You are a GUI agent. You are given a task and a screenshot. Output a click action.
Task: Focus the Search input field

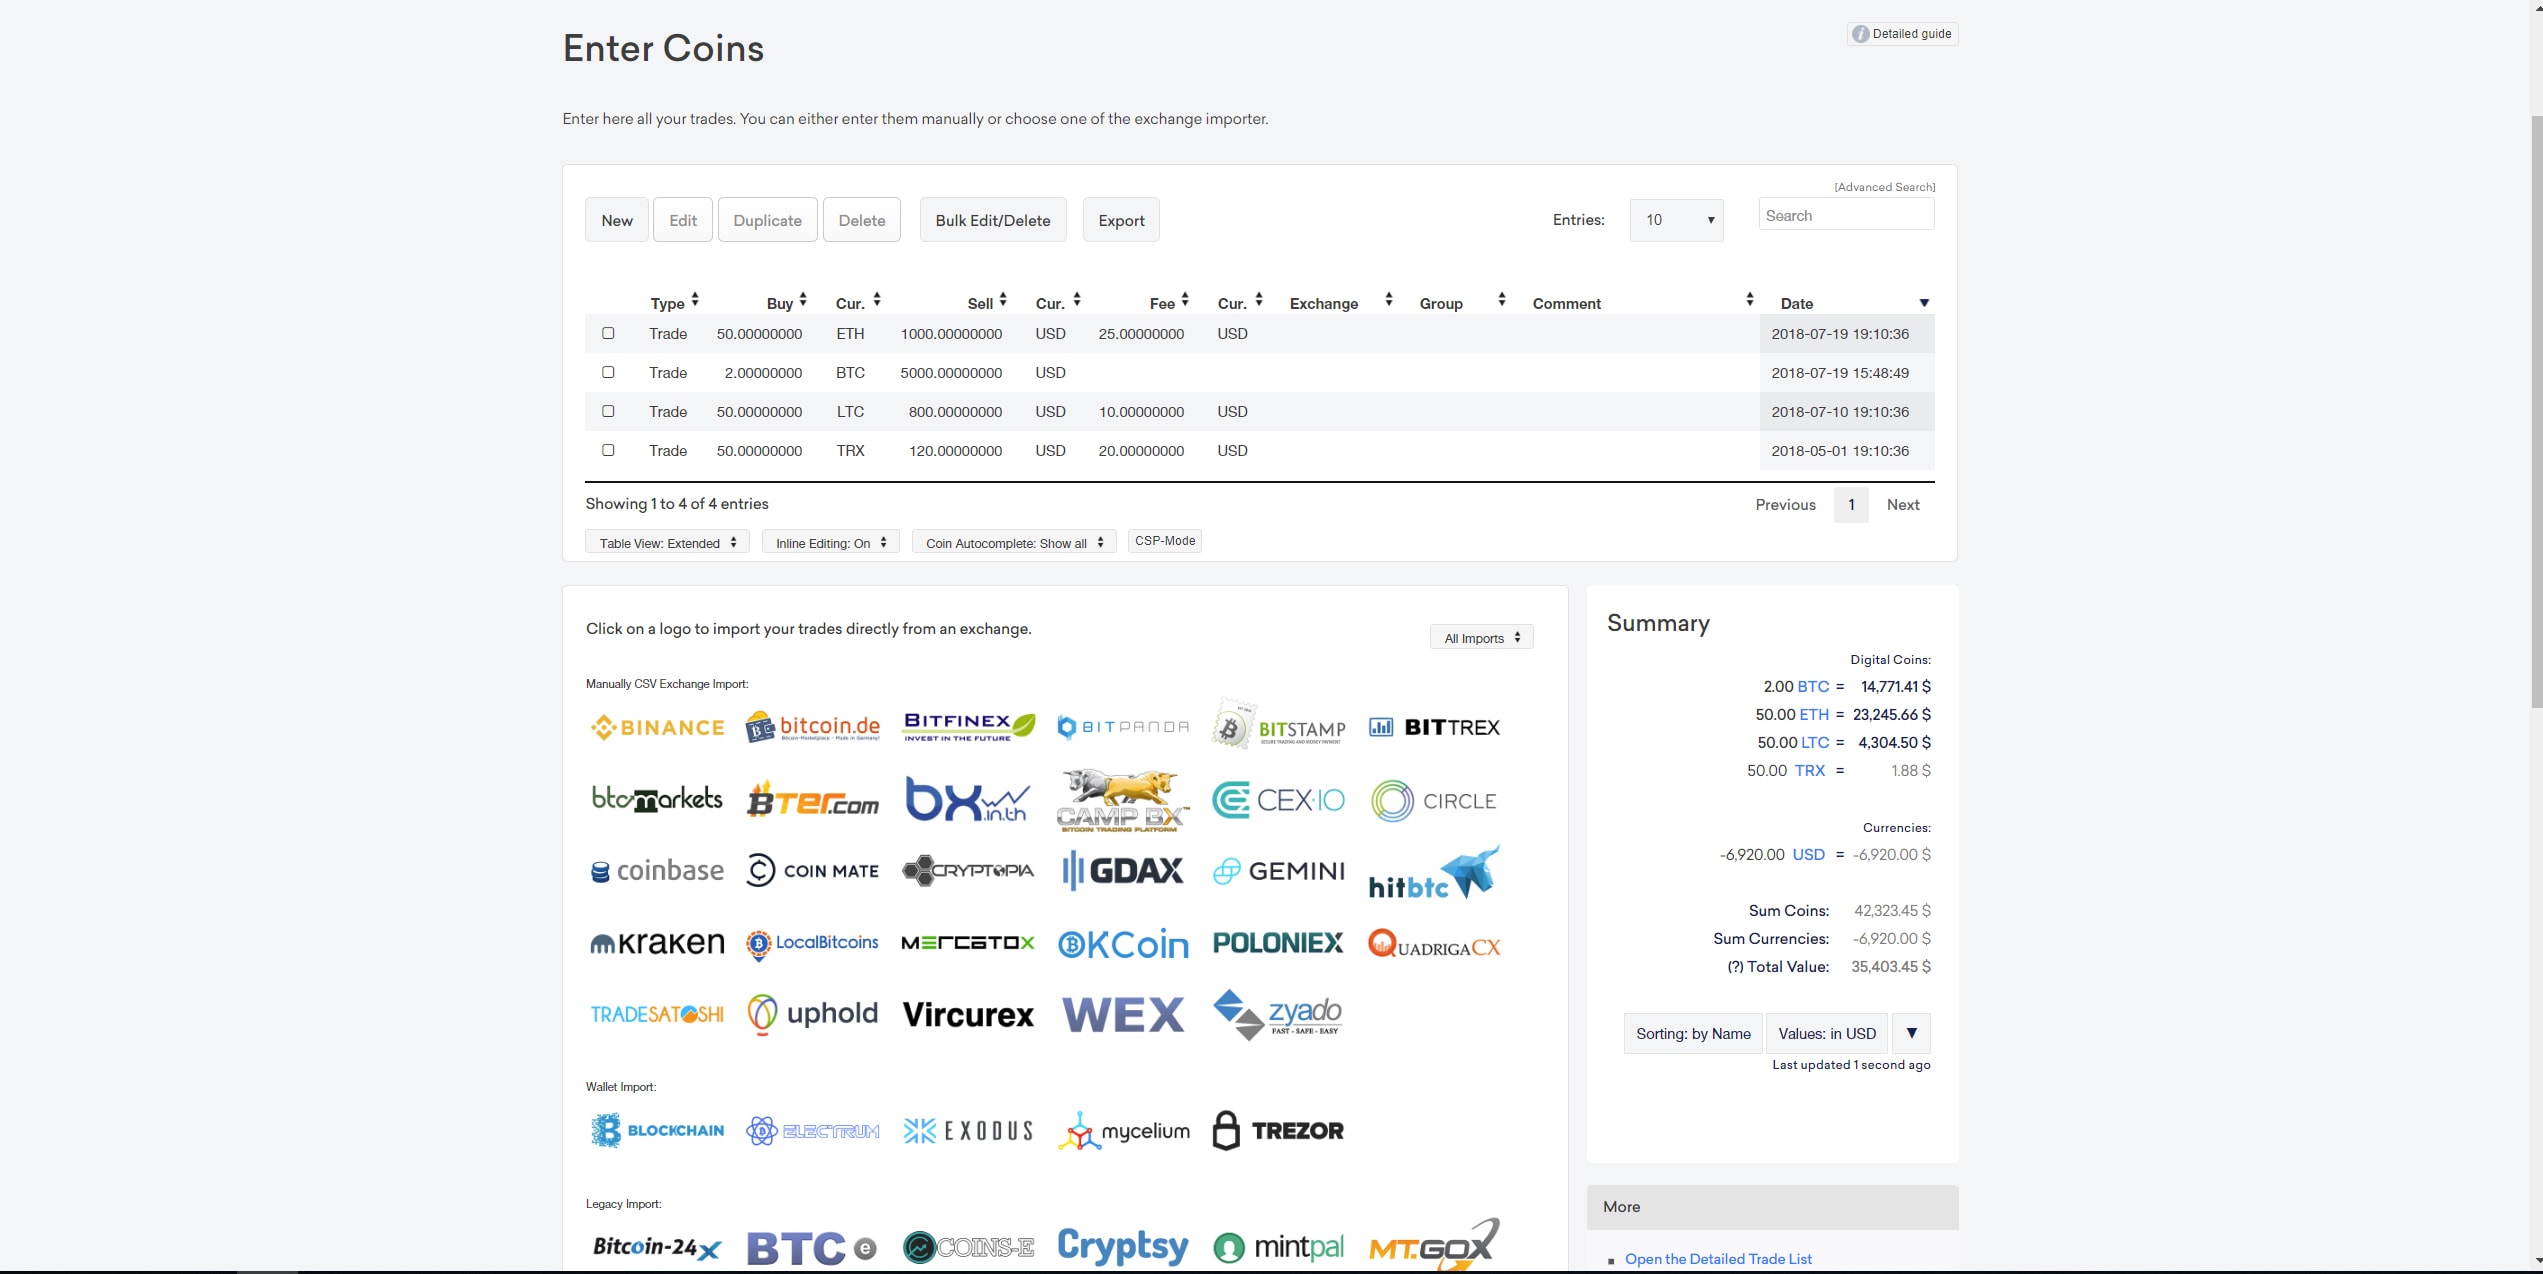pyautogui.click(x=1846, y=215)
